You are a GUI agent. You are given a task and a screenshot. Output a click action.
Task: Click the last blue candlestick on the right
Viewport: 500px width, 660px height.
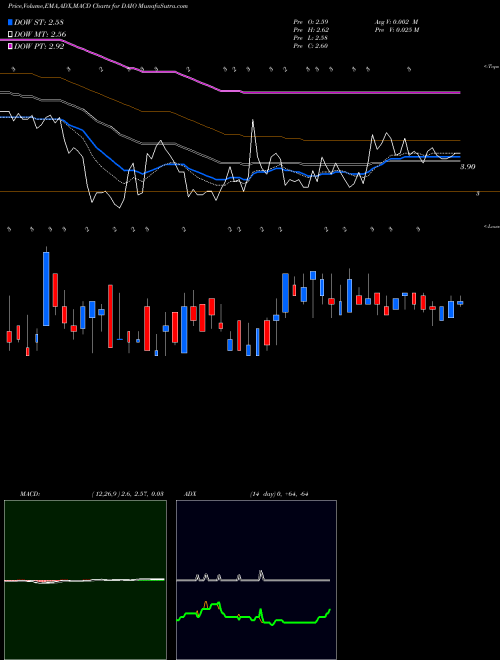[460, 303]
